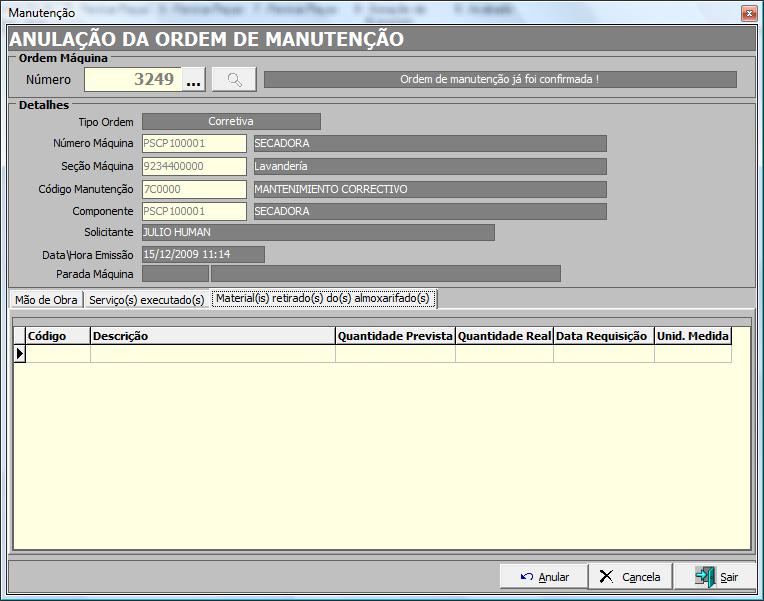Click the Unid. Medida column header
The width and height of the screenshot is (764, 601).
pos(692,336)
